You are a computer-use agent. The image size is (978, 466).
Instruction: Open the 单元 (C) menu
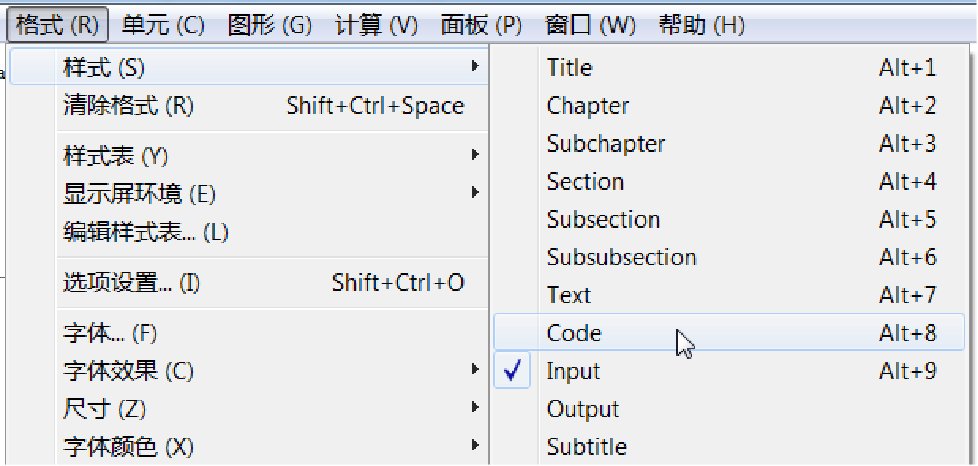[x=163, y=25]
